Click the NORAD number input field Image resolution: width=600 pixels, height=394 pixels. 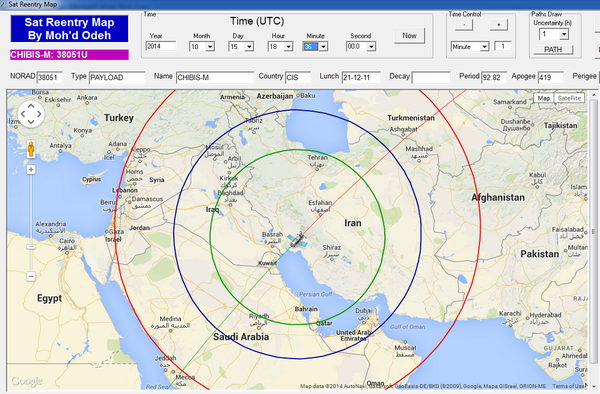(49, 77)
